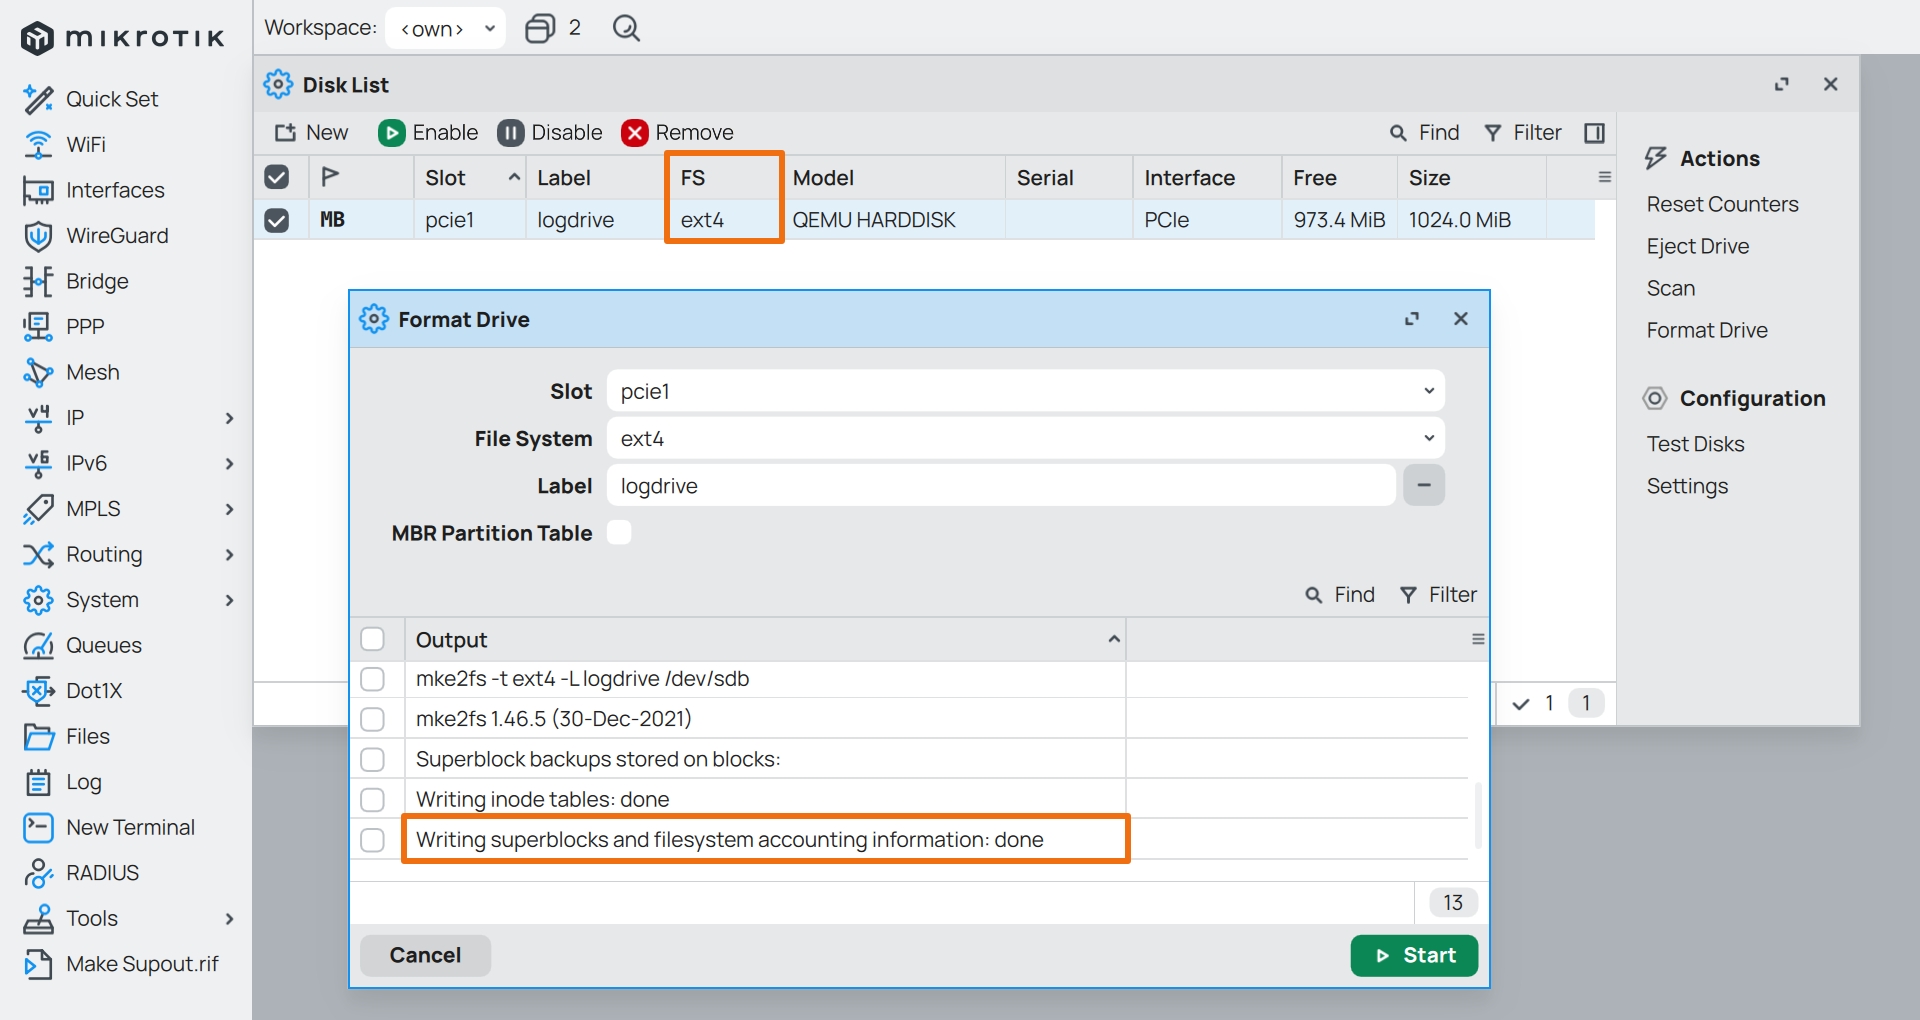Click the MikroTik logo
This screenshot has height=1020, width=1920.
[123, 38]
